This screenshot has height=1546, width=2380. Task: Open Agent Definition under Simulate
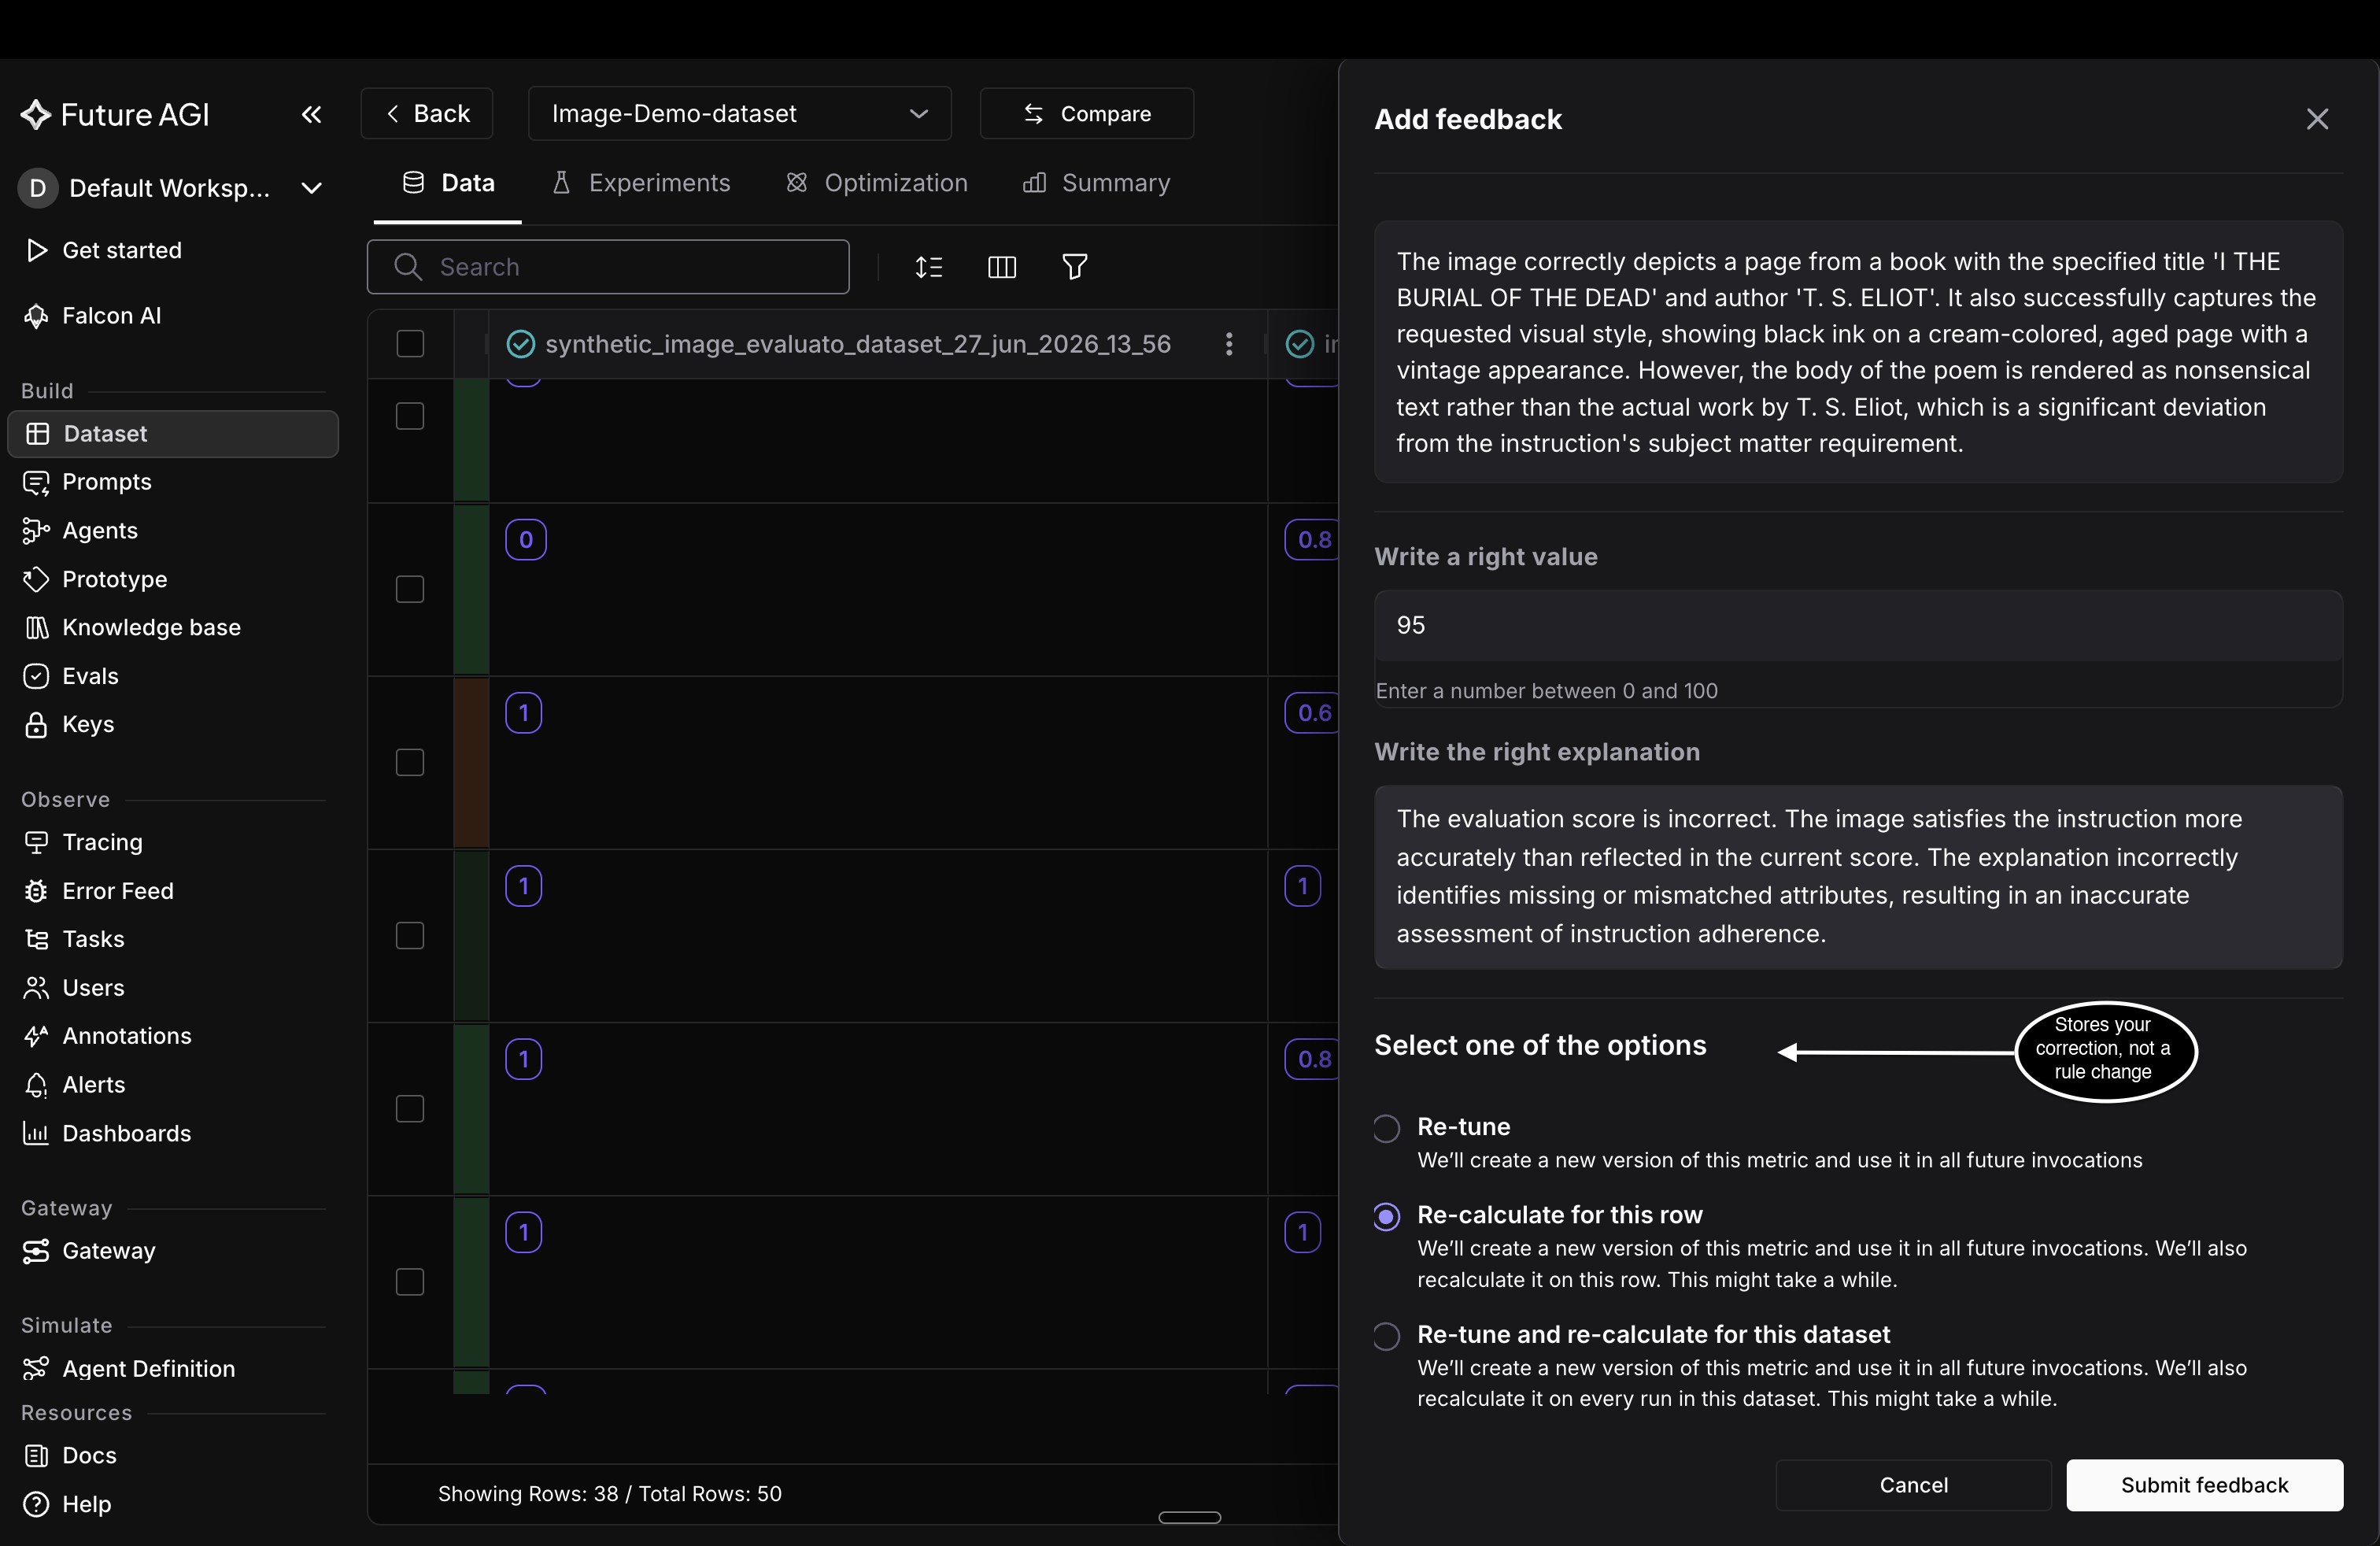coord(148,1369)
